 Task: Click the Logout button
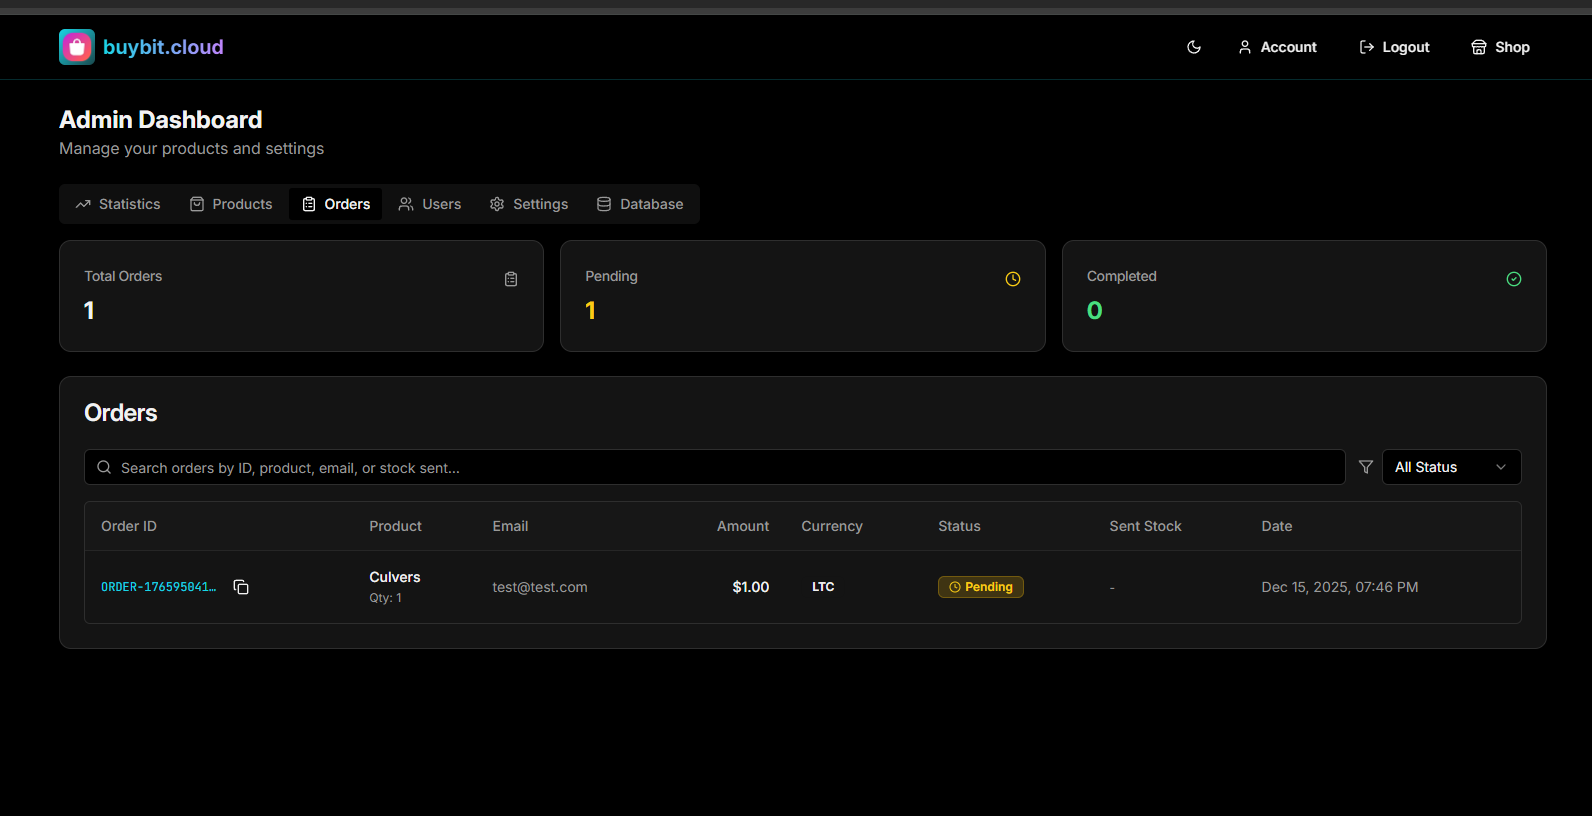(x=1394, y=47)
